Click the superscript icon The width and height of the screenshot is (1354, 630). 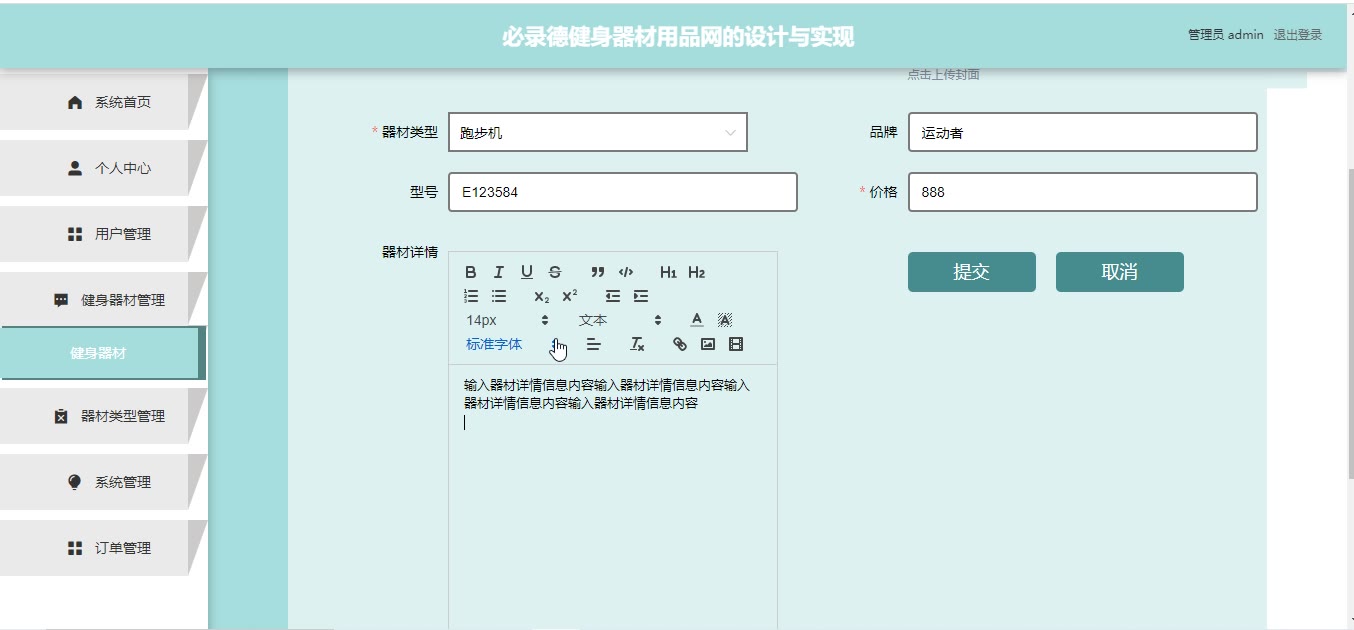pyautogui.click(x=570, y=296)
